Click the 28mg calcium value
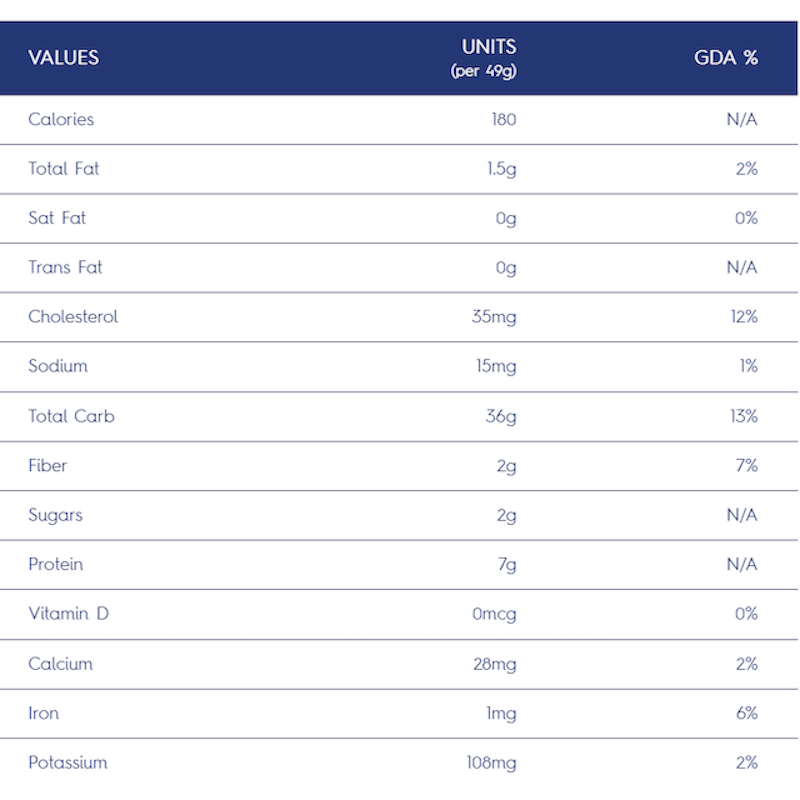The width and height of the screenshot is (800, 800). tap(494, 664)
